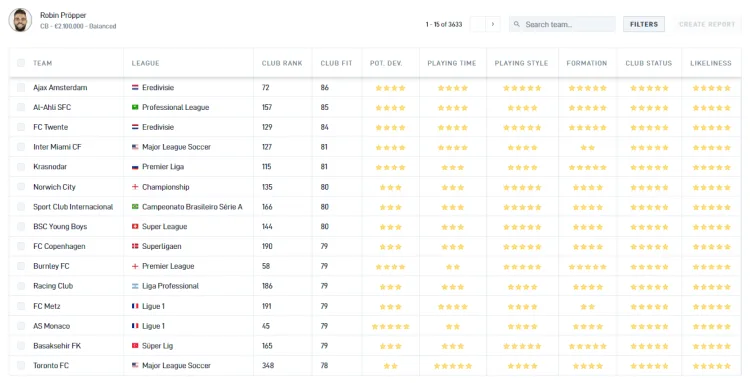Viewport: 750px width, 383px height.
Task: Sort by Club Rank column
Action: [x=282, y=63]
